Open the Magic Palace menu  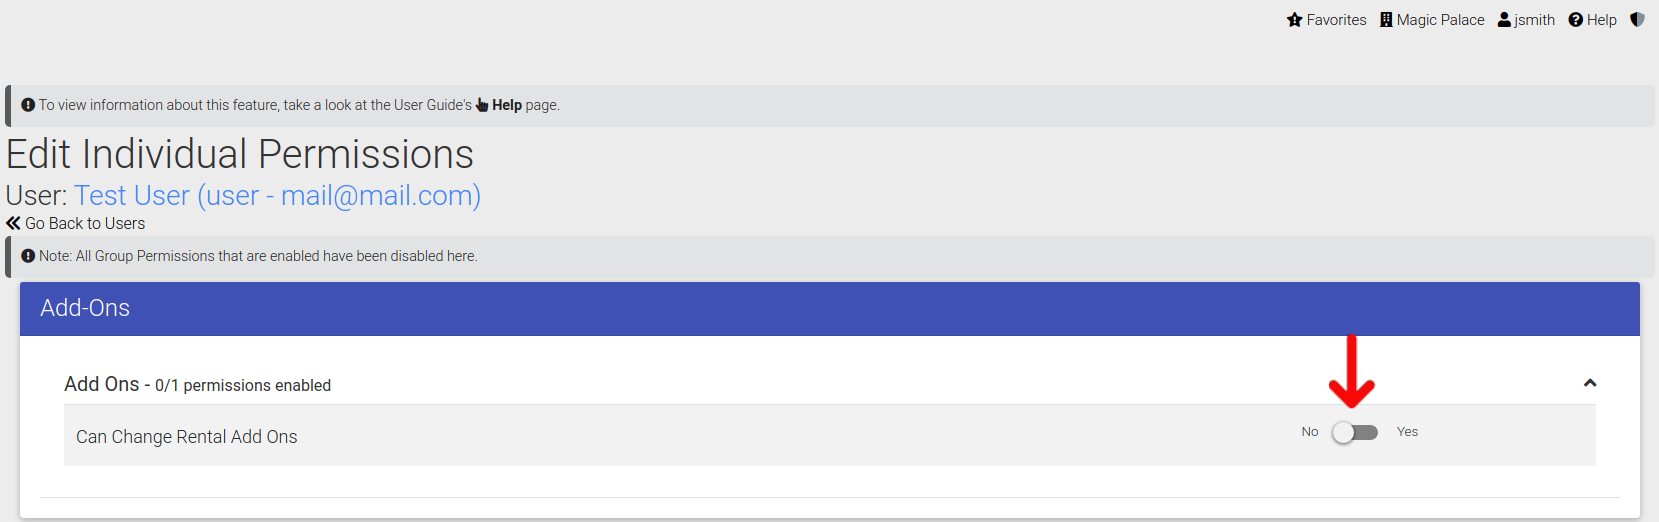(x=1432, y=20)
